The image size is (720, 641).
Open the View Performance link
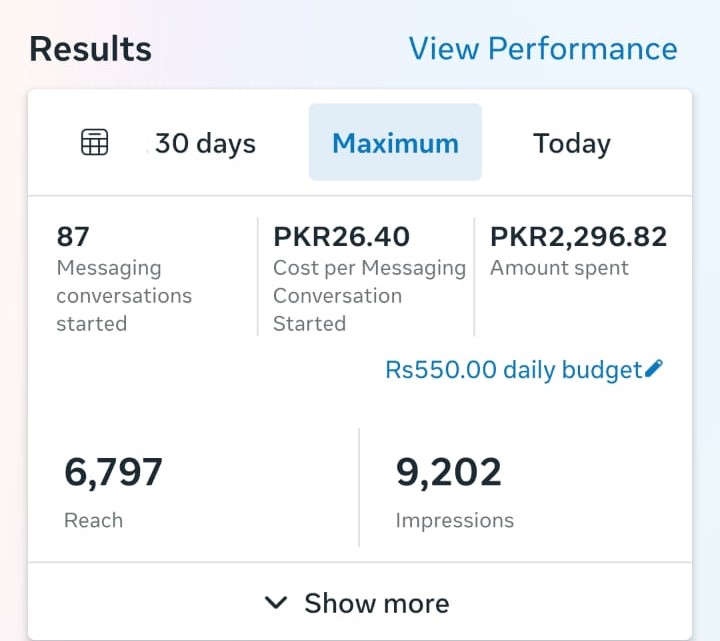(543, 49)
